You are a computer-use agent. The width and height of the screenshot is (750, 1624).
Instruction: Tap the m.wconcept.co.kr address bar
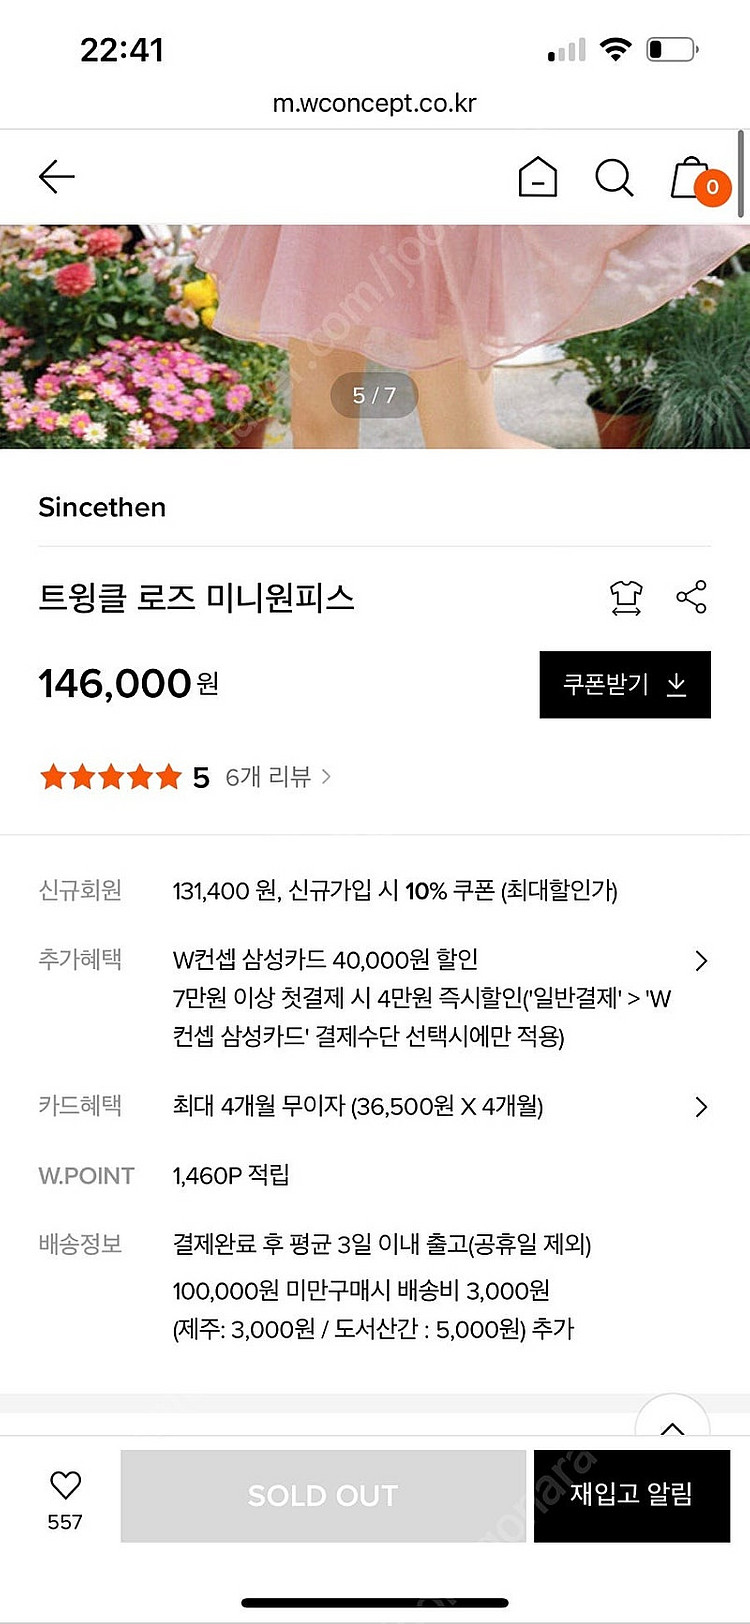click(375, 103)
